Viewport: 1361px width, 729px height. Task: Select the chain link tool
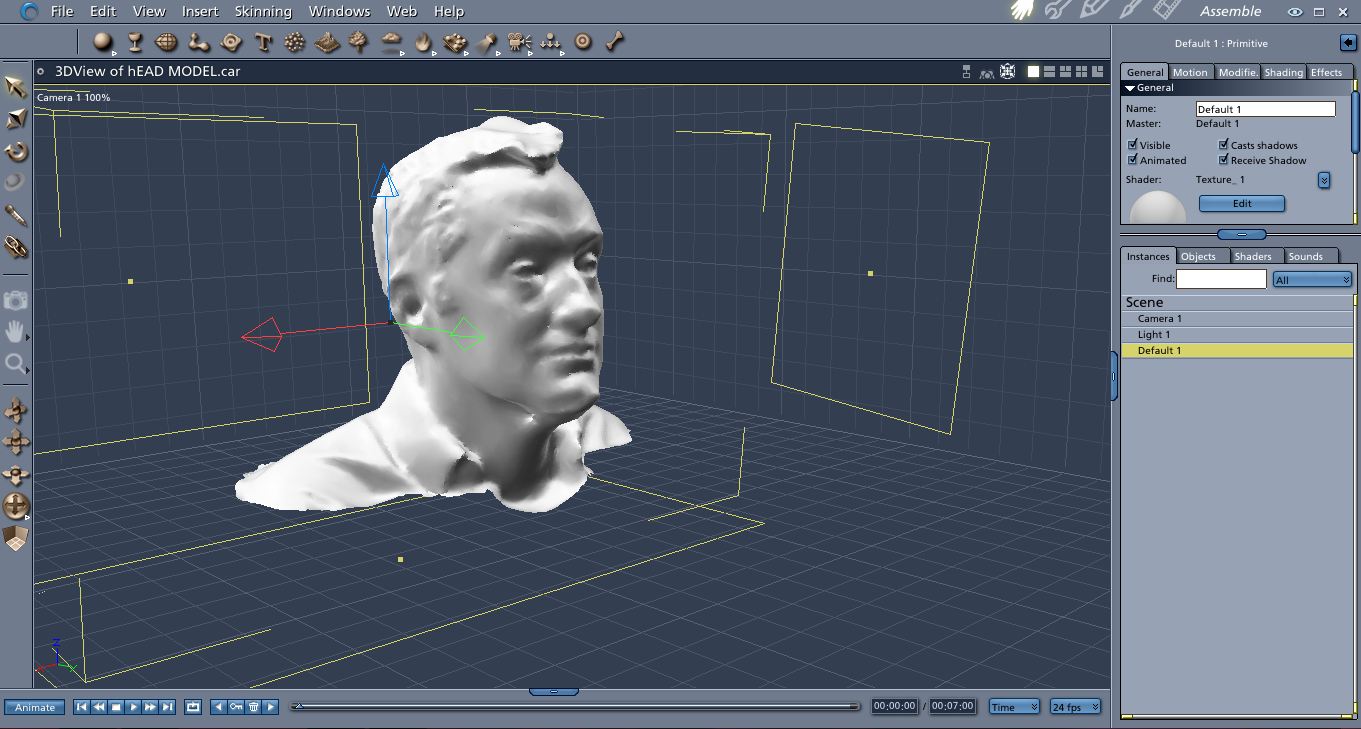(x=16, y=245)
